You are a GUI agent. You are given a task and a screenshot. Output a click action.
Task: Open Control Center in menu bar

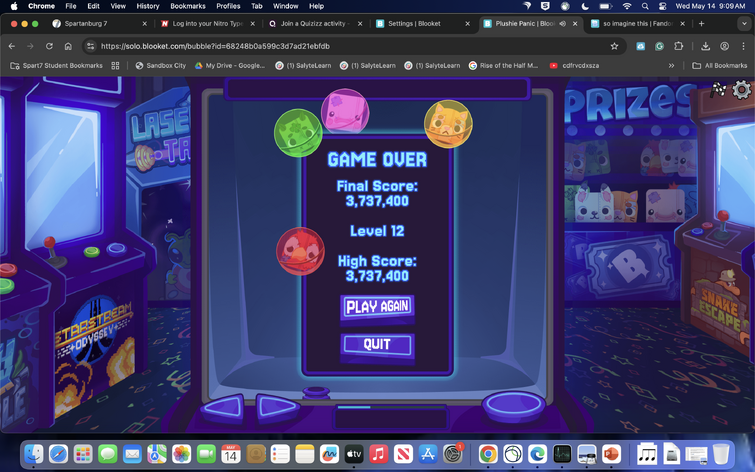point(663,6)
